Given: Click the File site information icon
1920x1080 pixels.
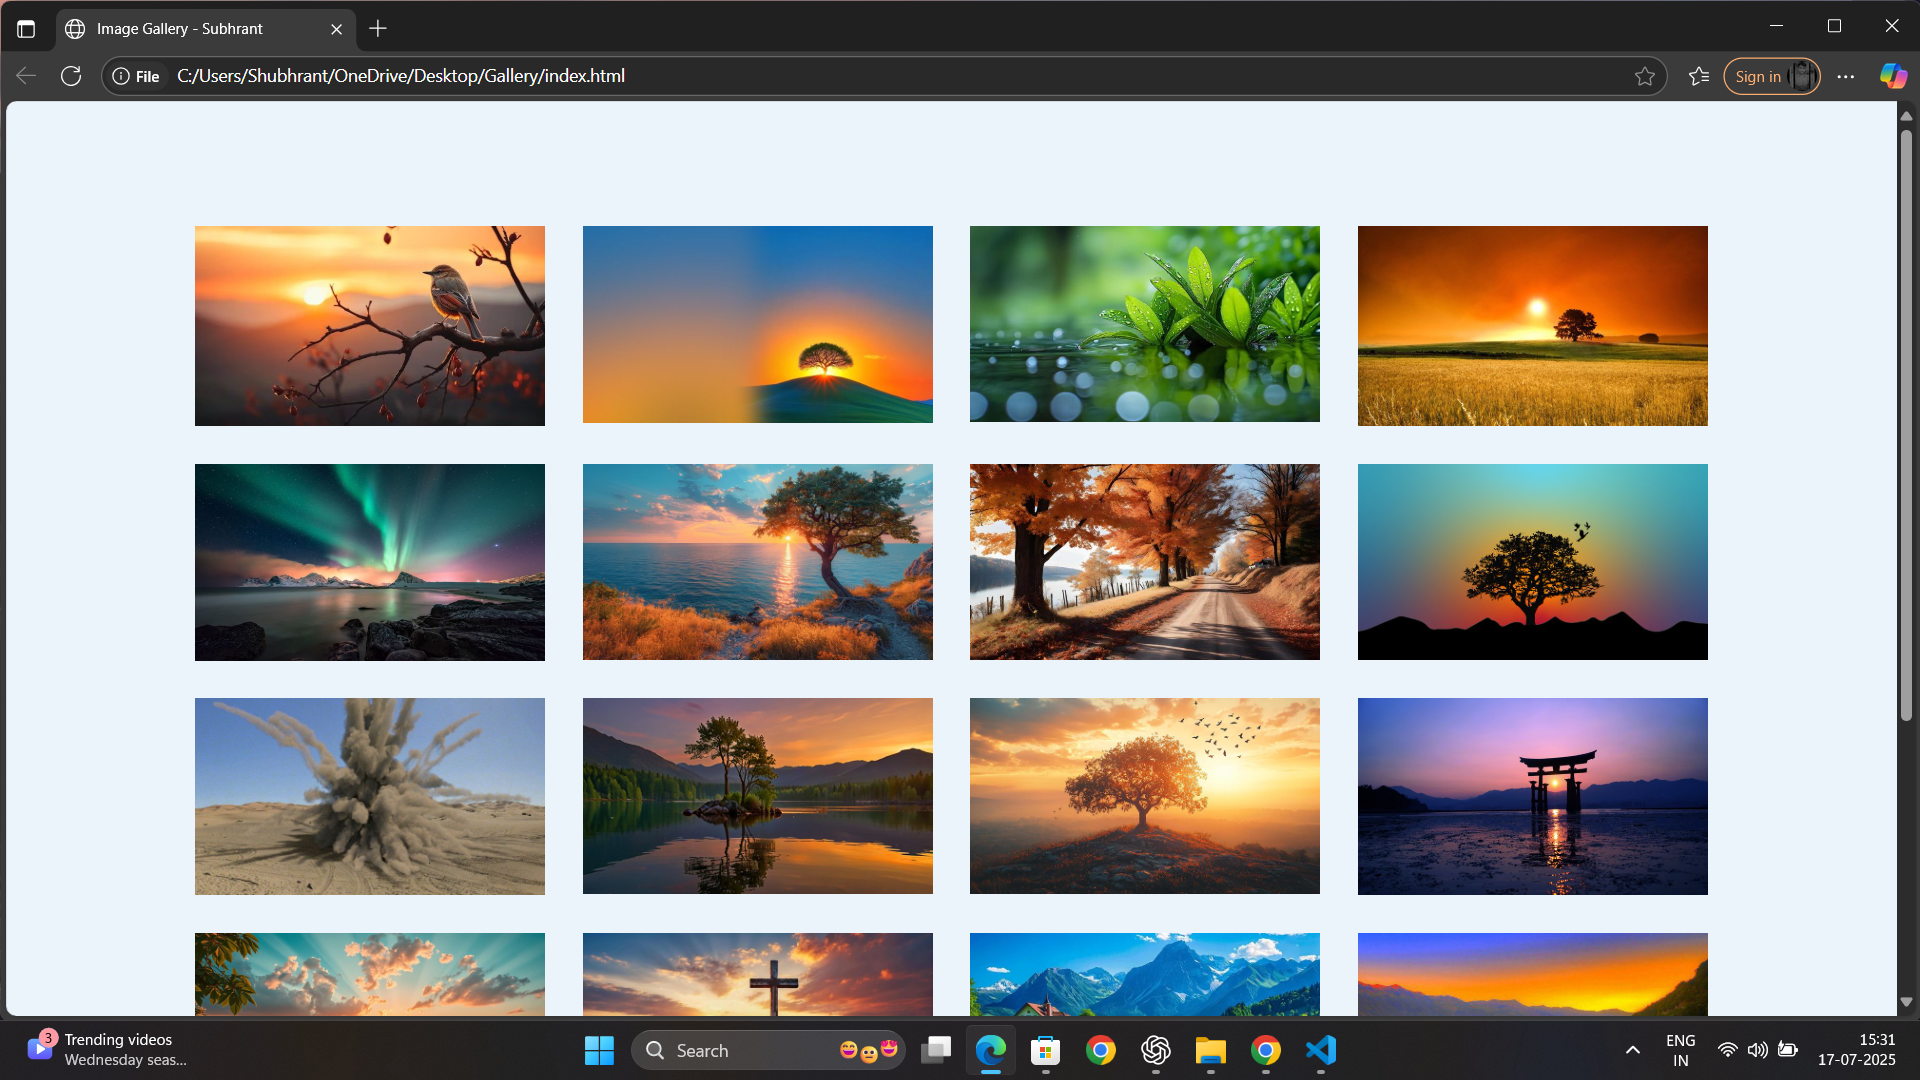Looking at the screenshot, I should tap(136, 76).
